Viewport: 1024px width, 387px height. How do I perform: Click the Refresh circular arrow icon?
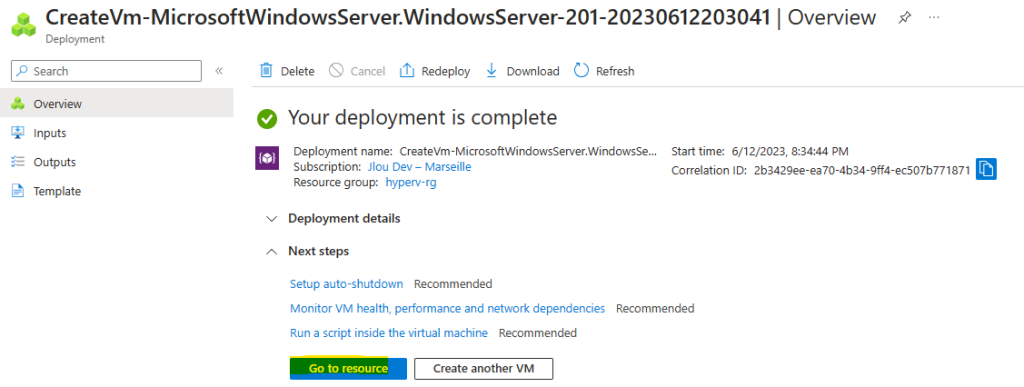tap(581, 70)
